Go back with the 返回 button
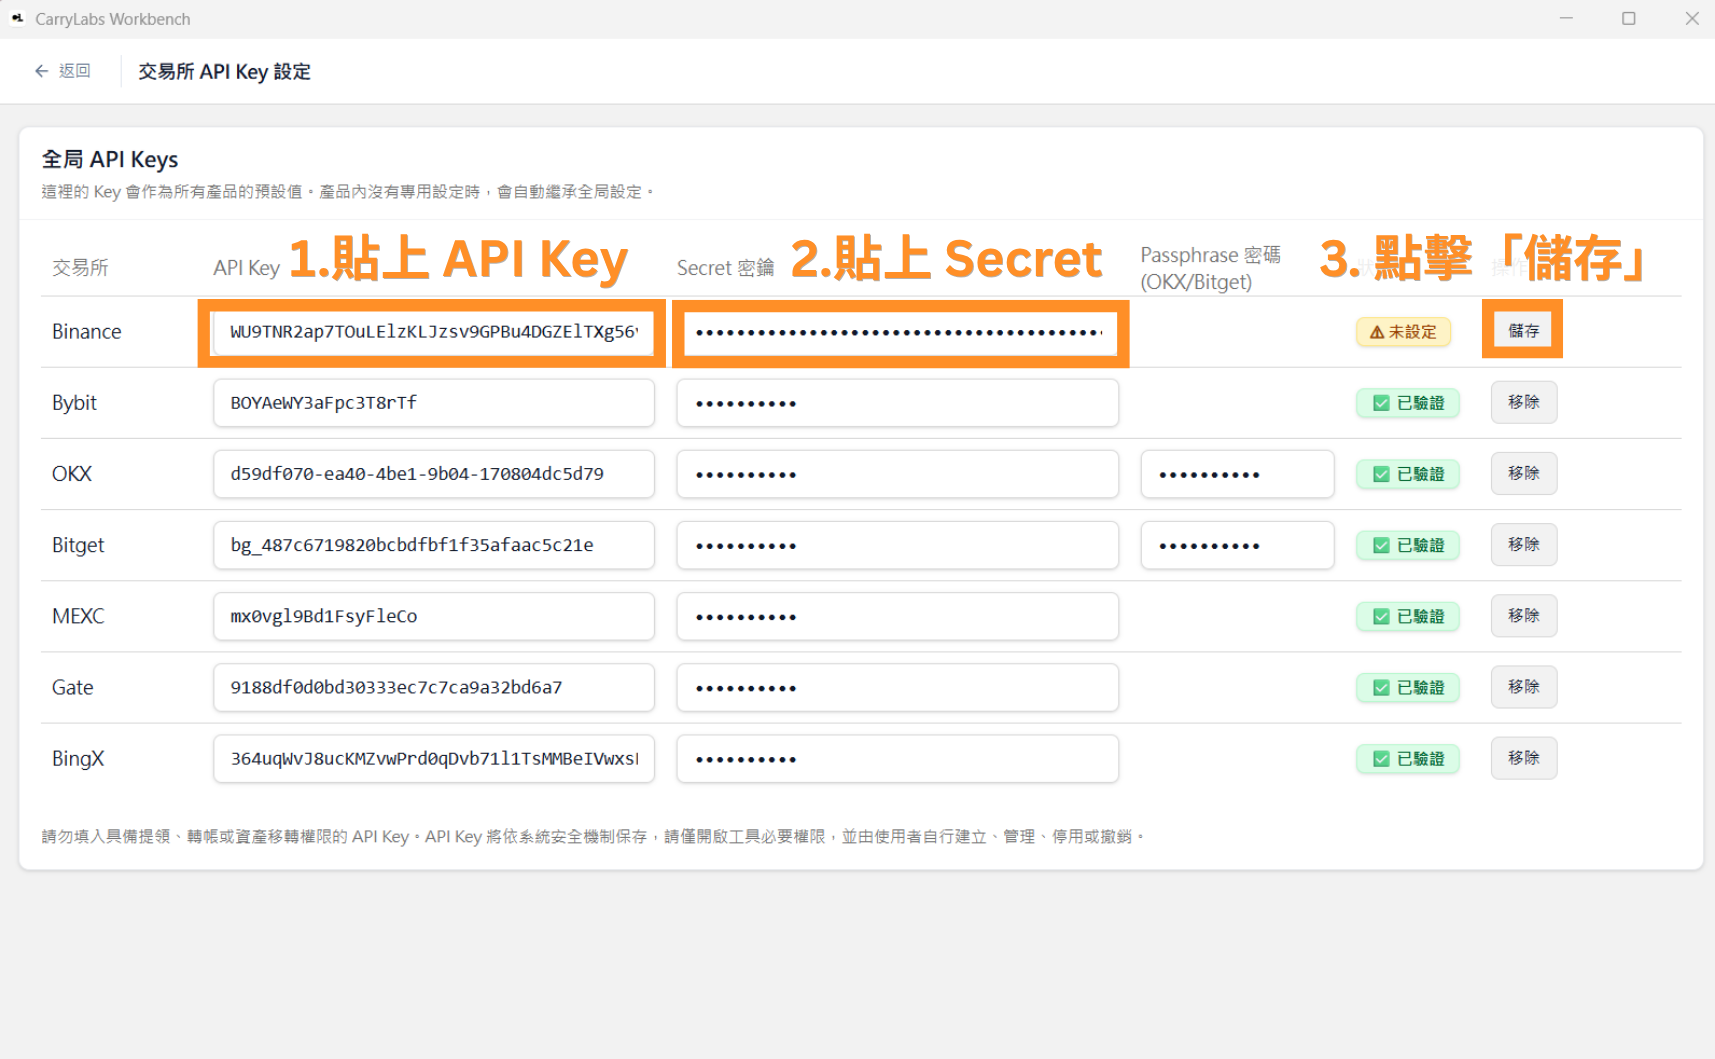The height and width of the screenshot is (1059, 1715). (x=62, y=71)
